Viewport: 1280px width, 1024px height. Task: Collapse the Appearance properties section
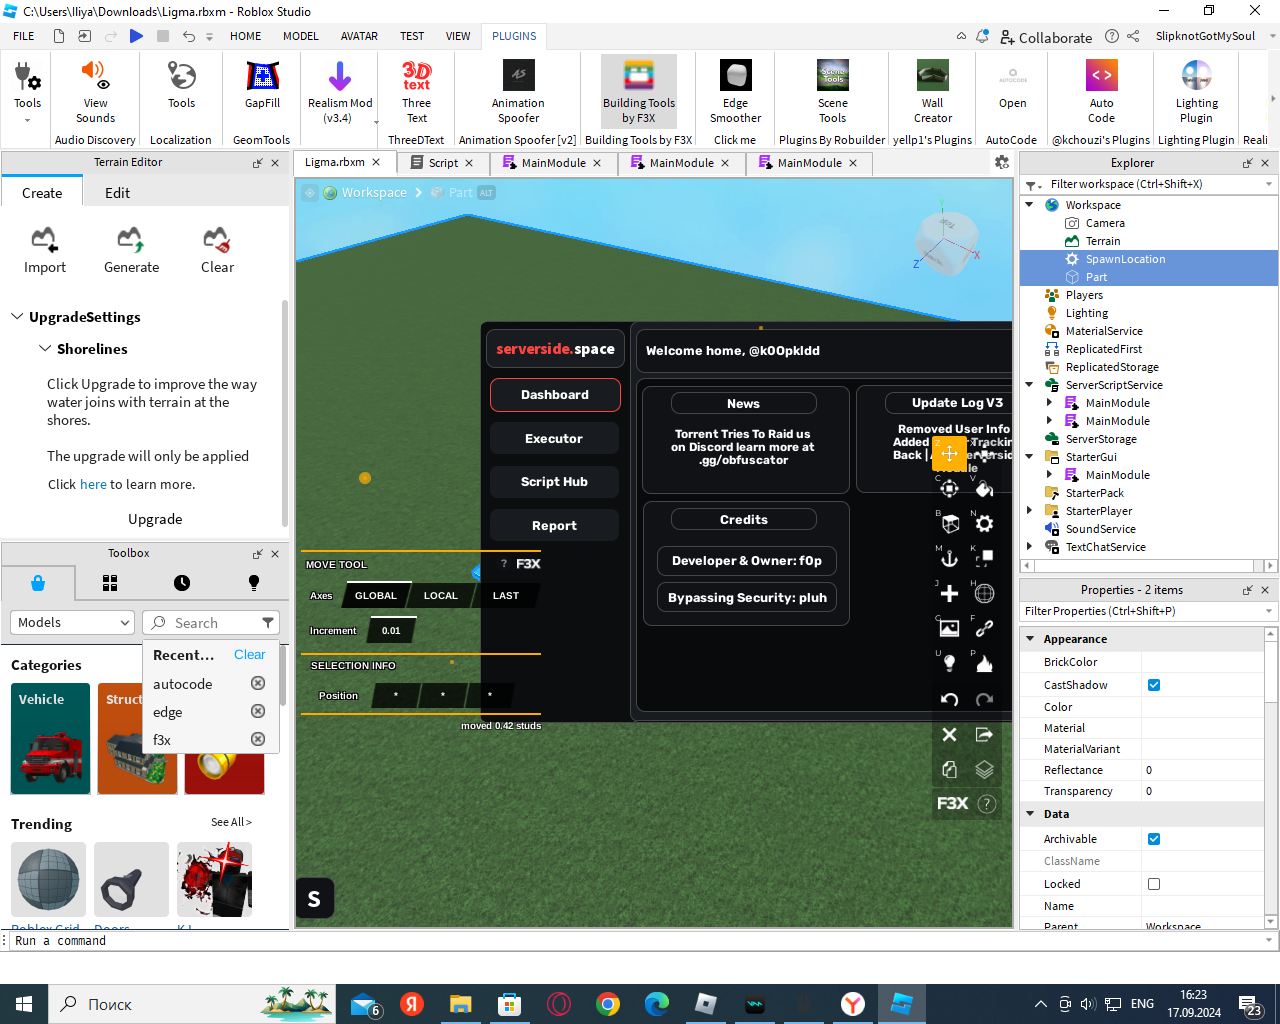pyautogui.click(x=1030, y=639)
